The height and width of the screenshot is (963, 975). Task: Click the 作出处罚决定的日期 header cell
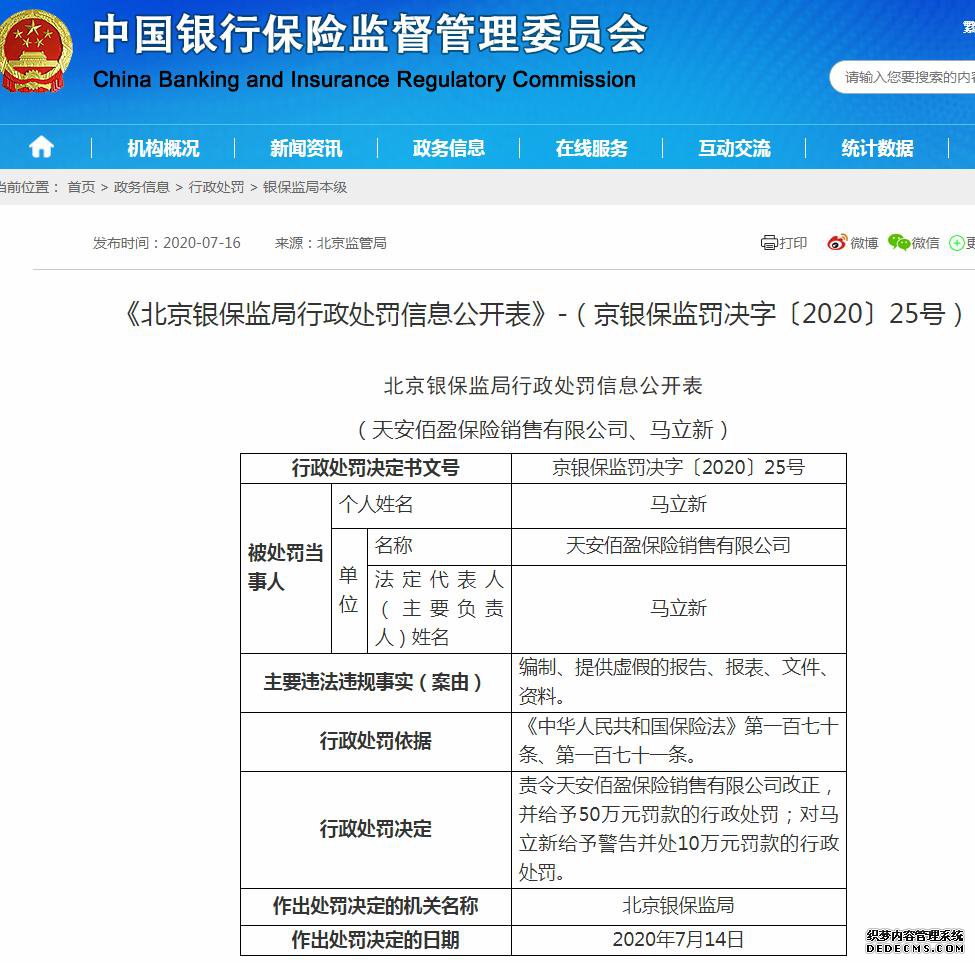376,941
